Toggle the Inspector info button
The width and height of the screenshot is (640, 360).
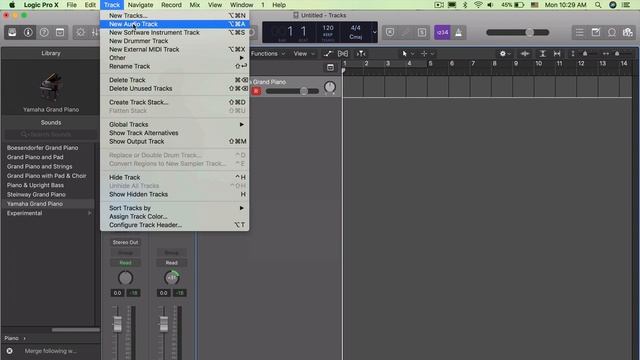tap(28, 32)
